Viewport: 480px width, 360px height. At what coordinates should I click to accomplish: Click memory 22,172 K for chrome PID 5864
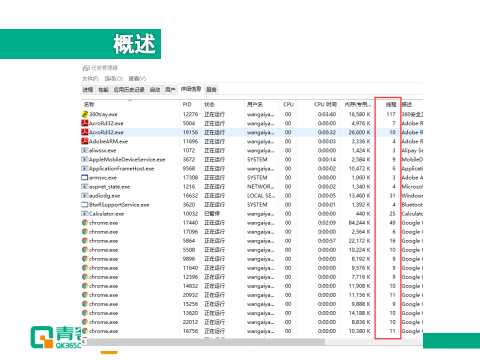pyautogui.click(x=359, y=240)
